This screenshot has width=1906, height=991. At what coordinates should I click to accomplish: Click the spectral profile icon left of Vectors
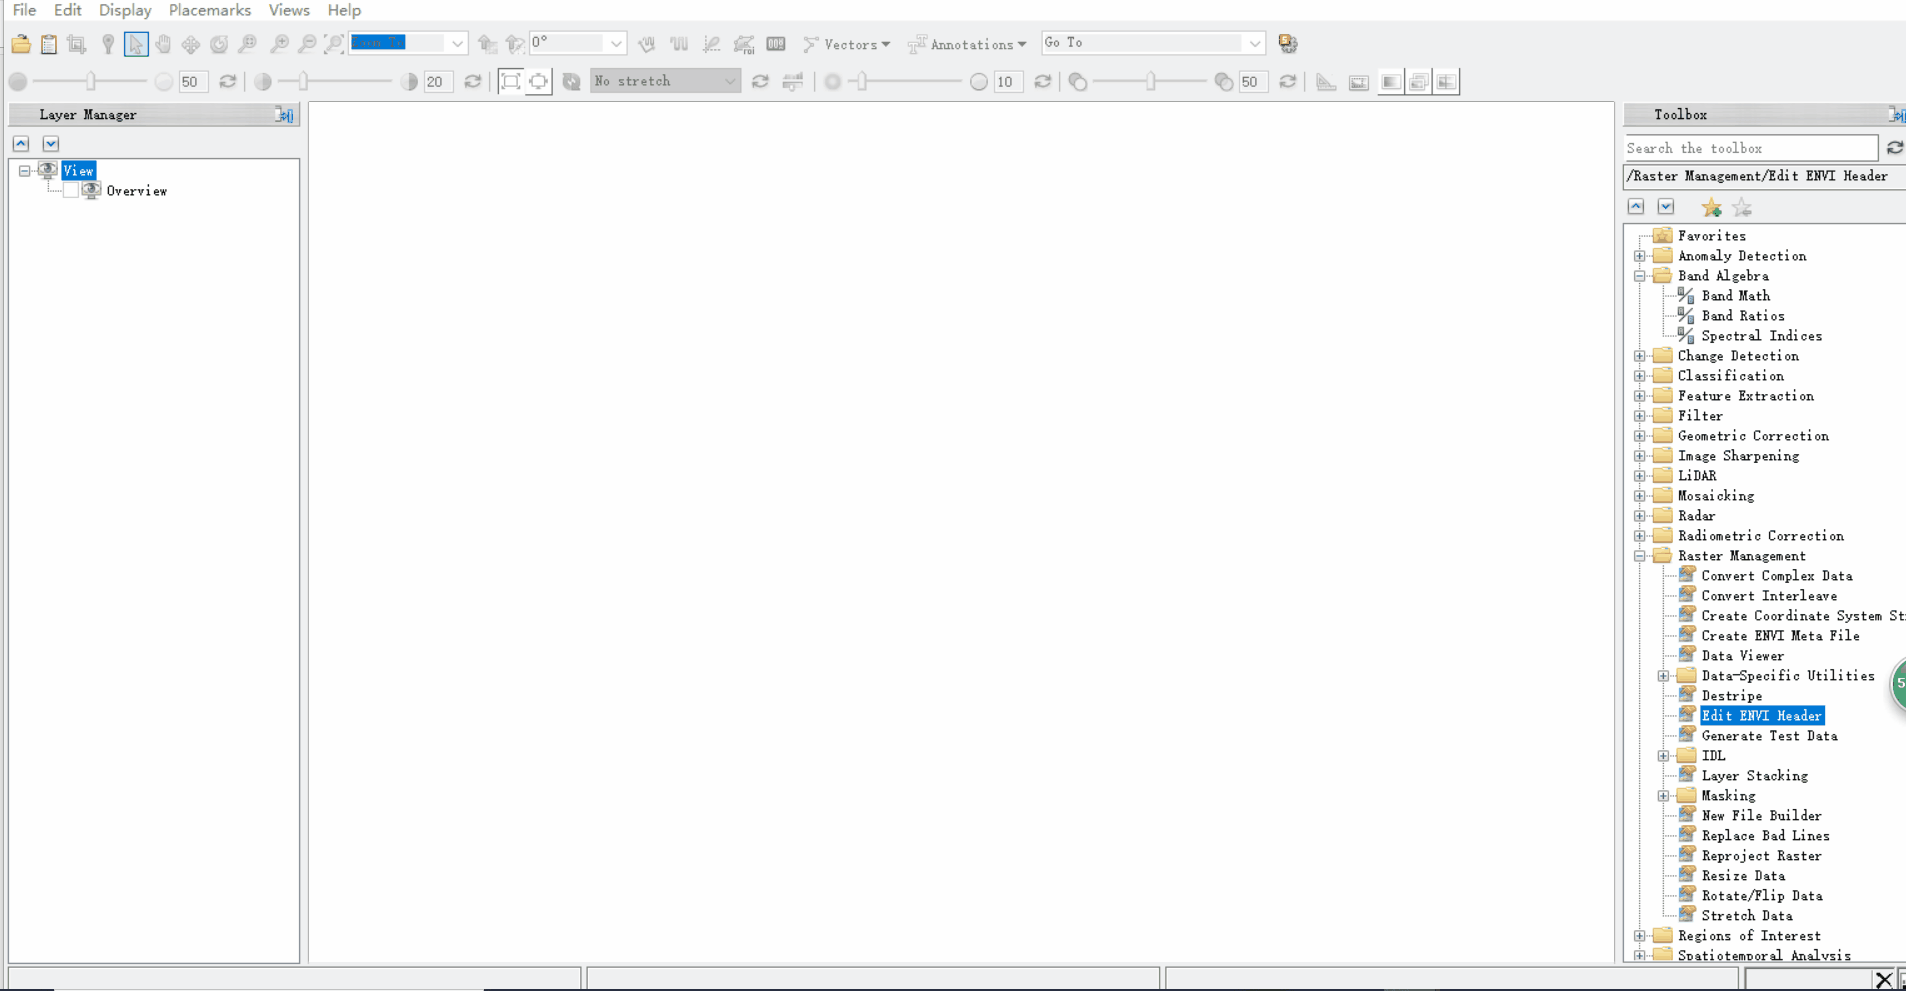pyautogui.click(x=680, y=44)
